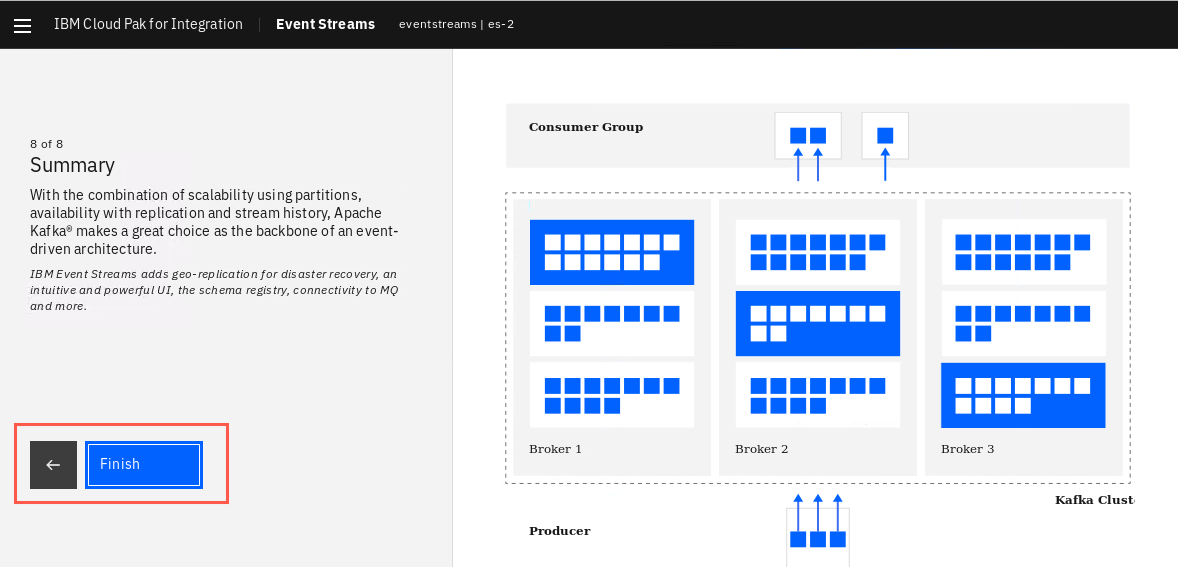Click the two-square consumer box
Viewport: 1178px width, 567px height.
[x=808, y=136]
